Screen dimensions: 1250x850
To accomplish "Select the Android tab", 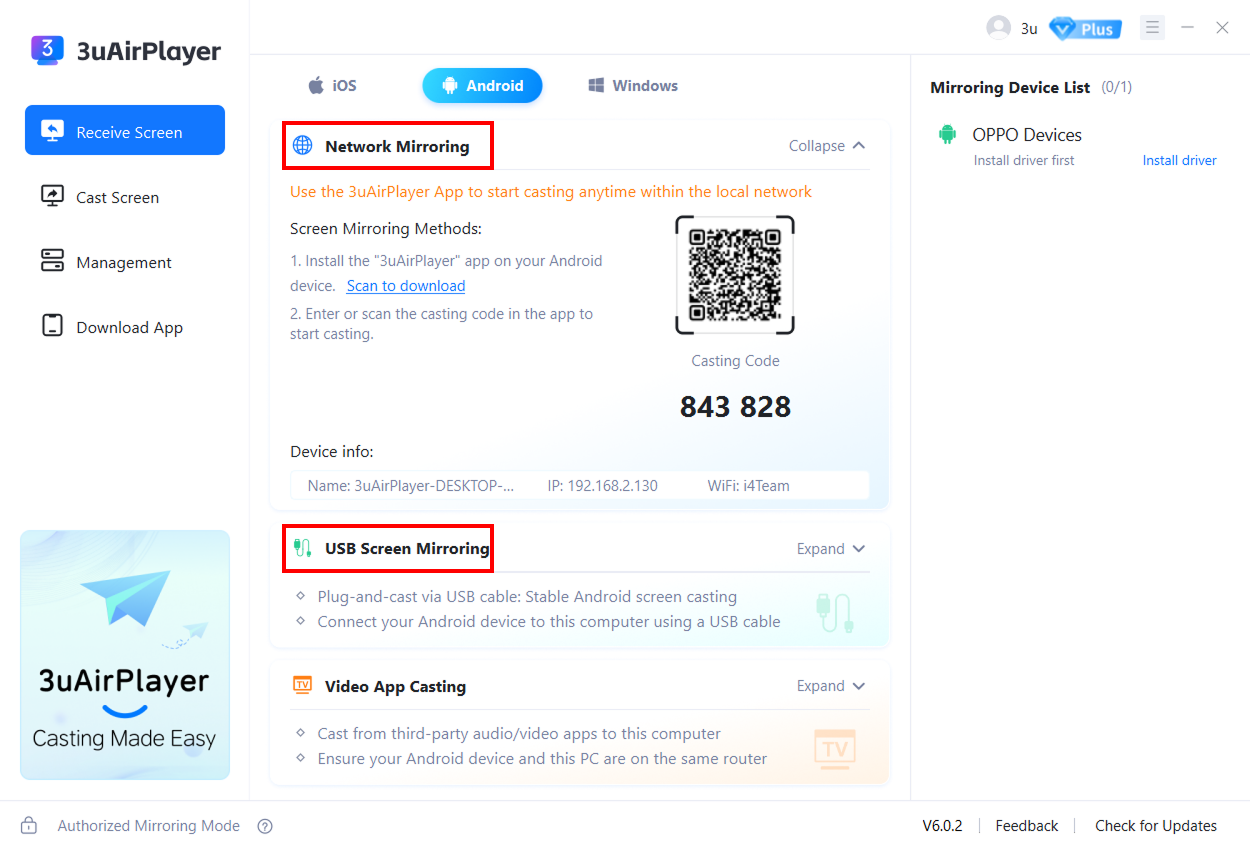I will coord(482,86).
